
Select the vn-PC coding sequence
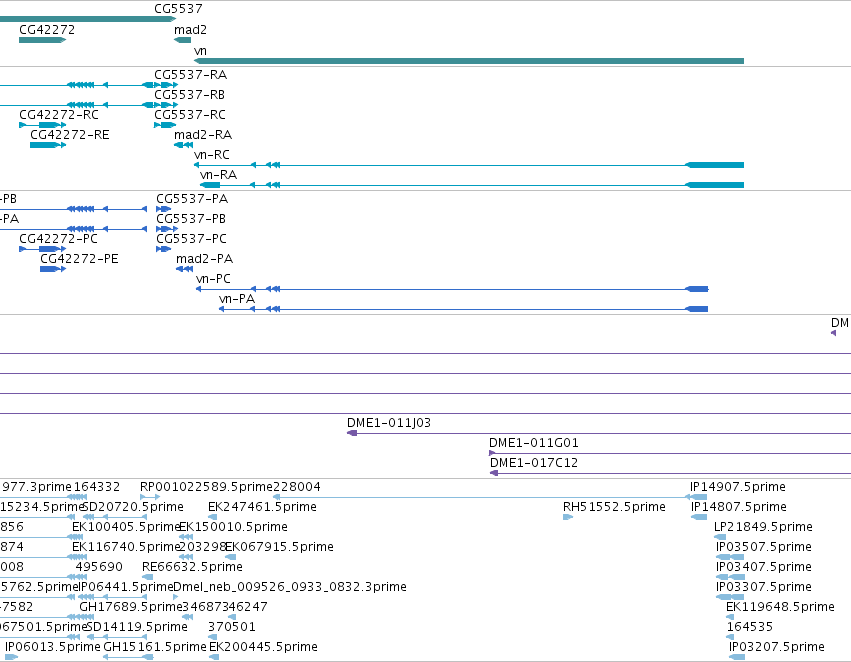[452, 289]
